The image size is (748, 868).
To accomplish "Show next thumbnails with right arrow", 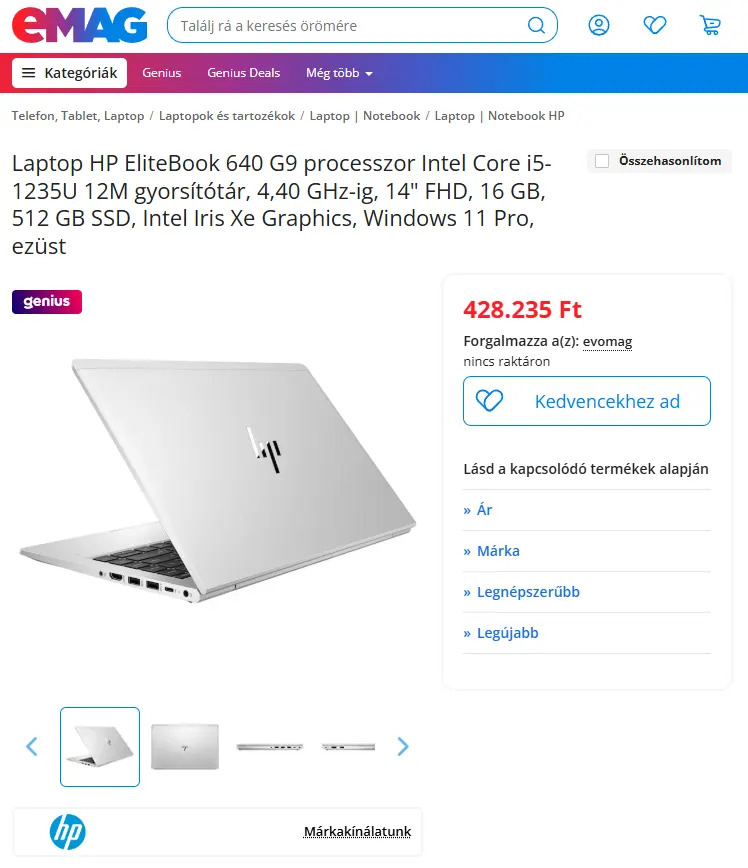I will point(403,746).
